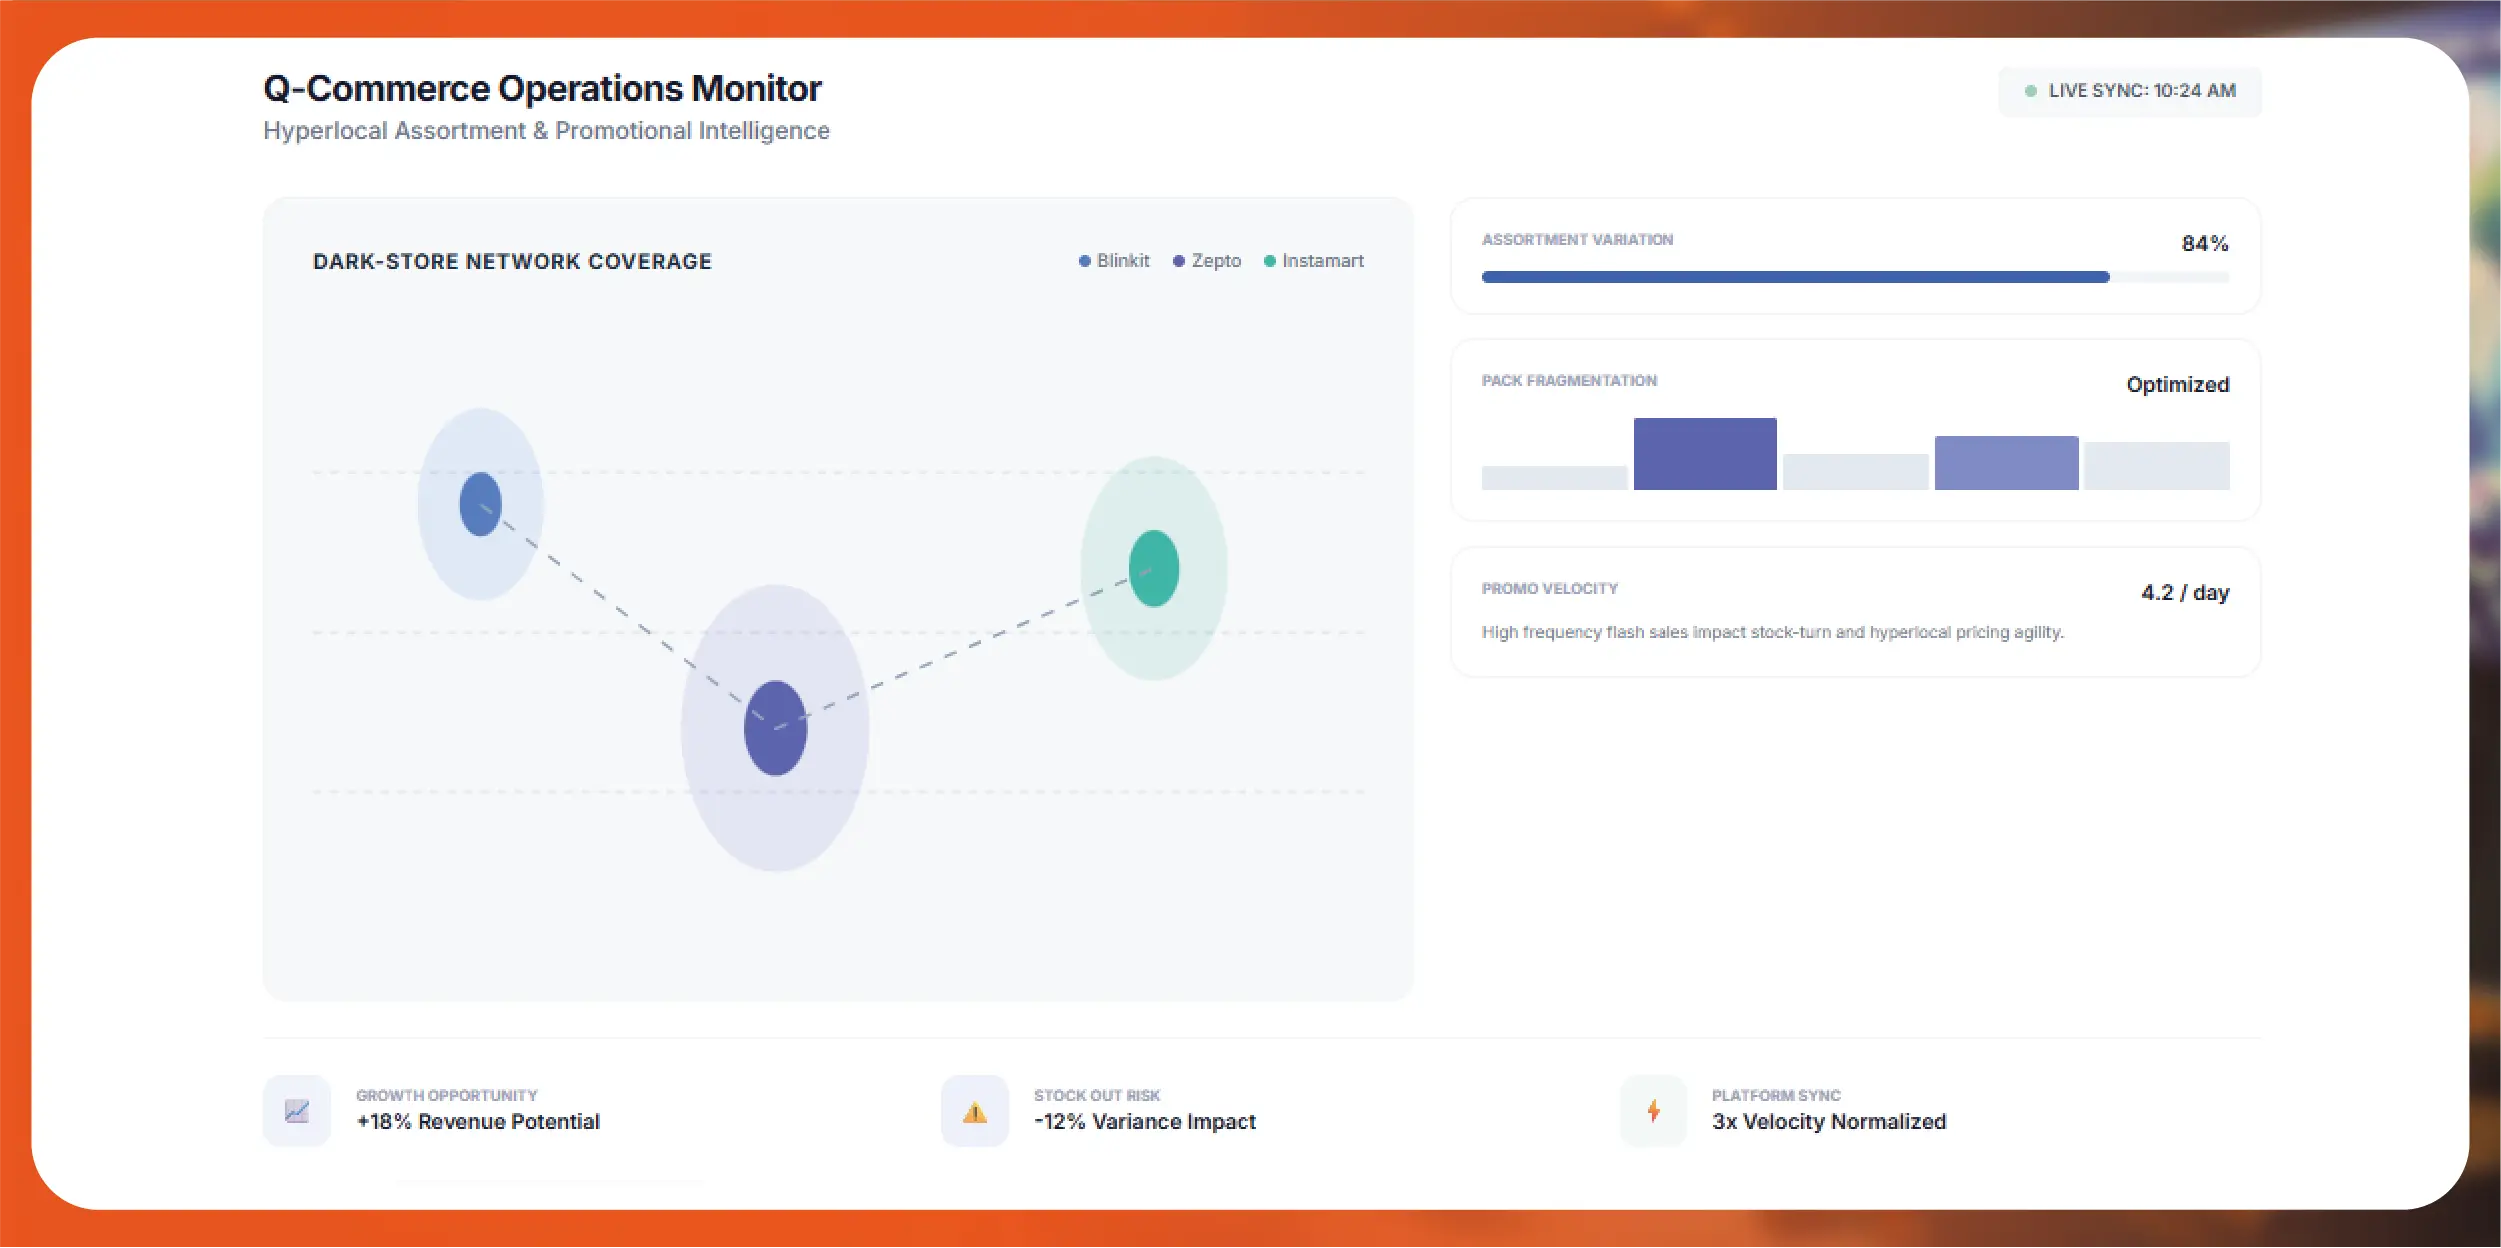
Task: Select the Blinkit legend item
Action: coord(1114,261)
